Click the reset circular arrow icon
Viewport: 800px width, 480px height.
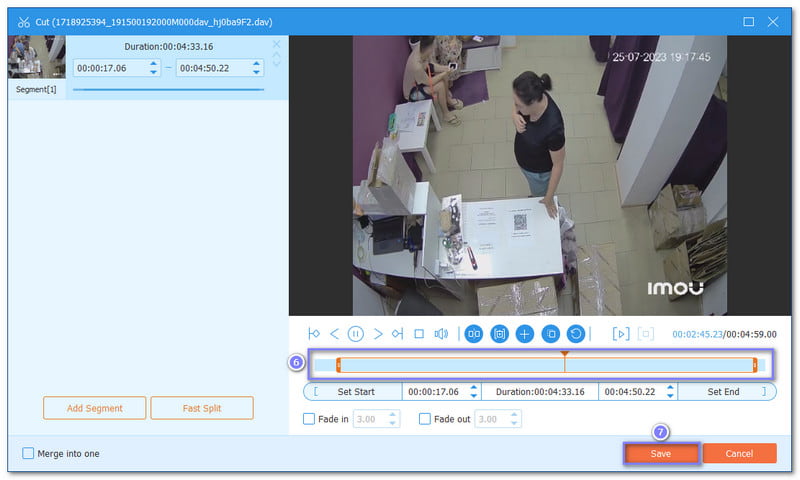tap(576, 334)
